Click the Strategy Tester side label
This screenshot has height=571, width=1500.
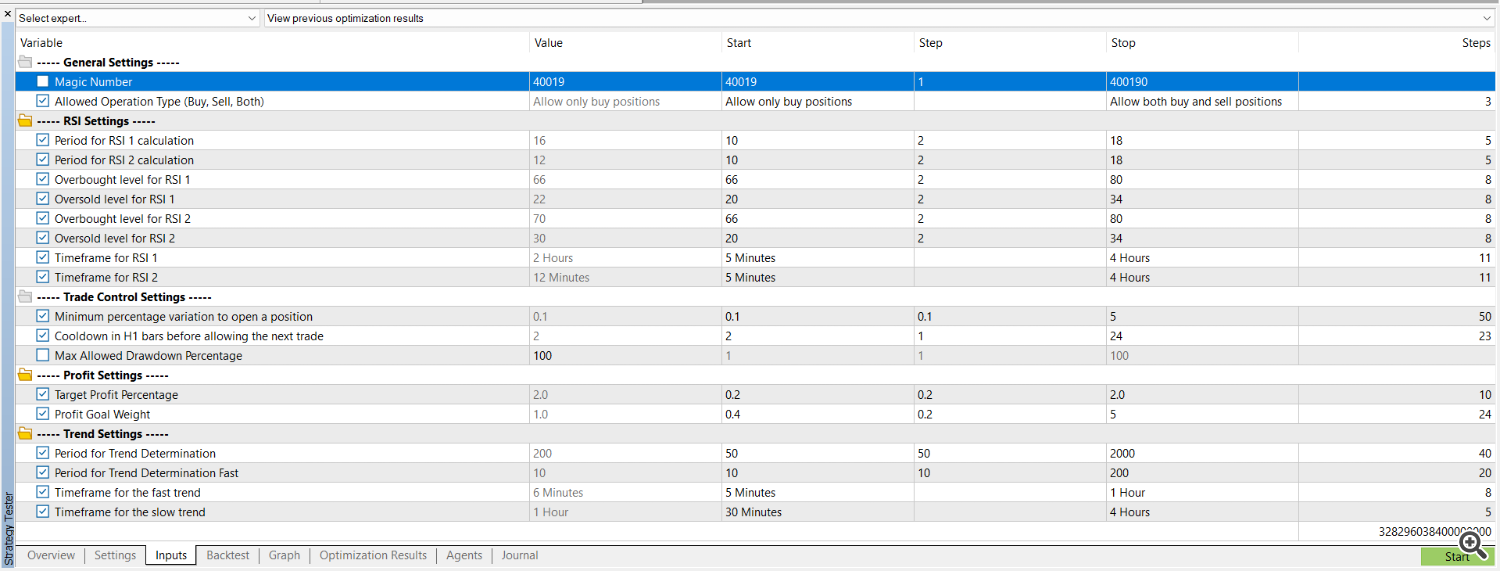coord(8,529)
